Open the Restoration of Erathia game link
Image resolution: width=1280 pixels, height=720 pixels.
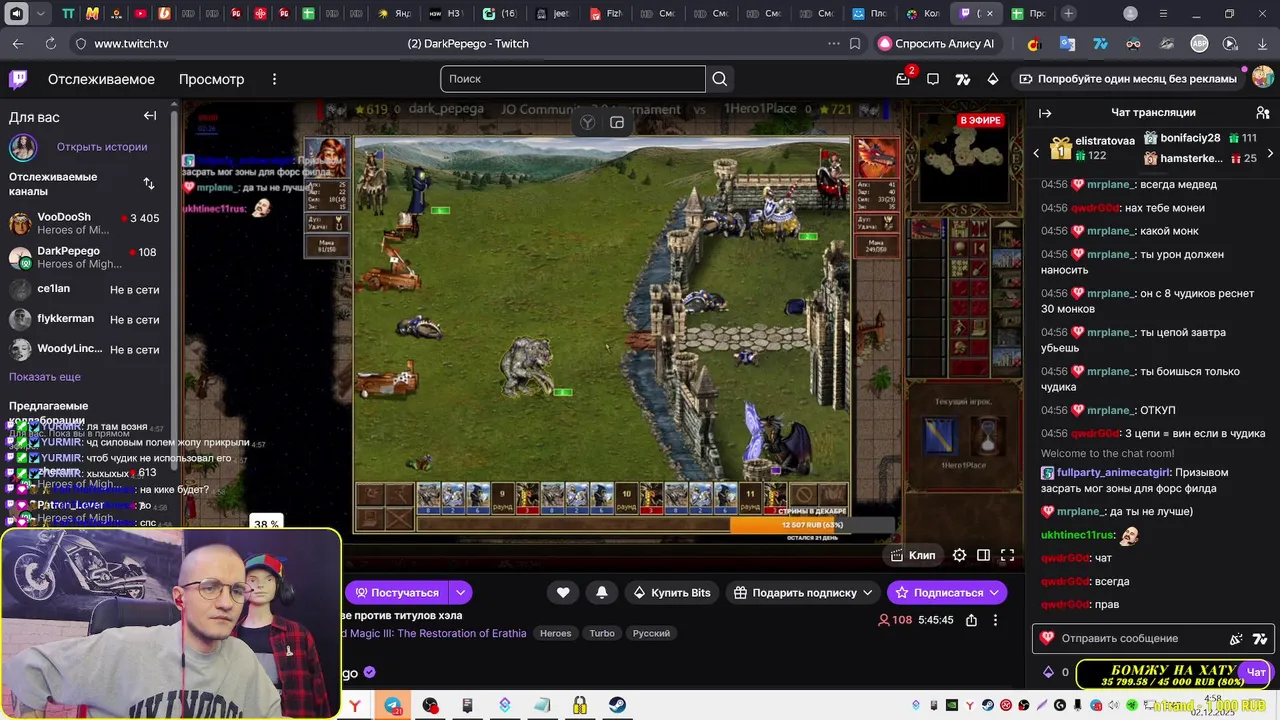tap(434, 633)
